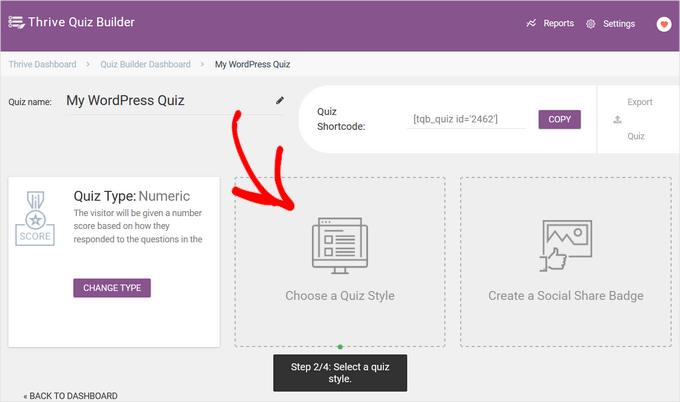Click the heart icon in the header
The width and height of the screenshot is (680, 402).
coord(663,23)
